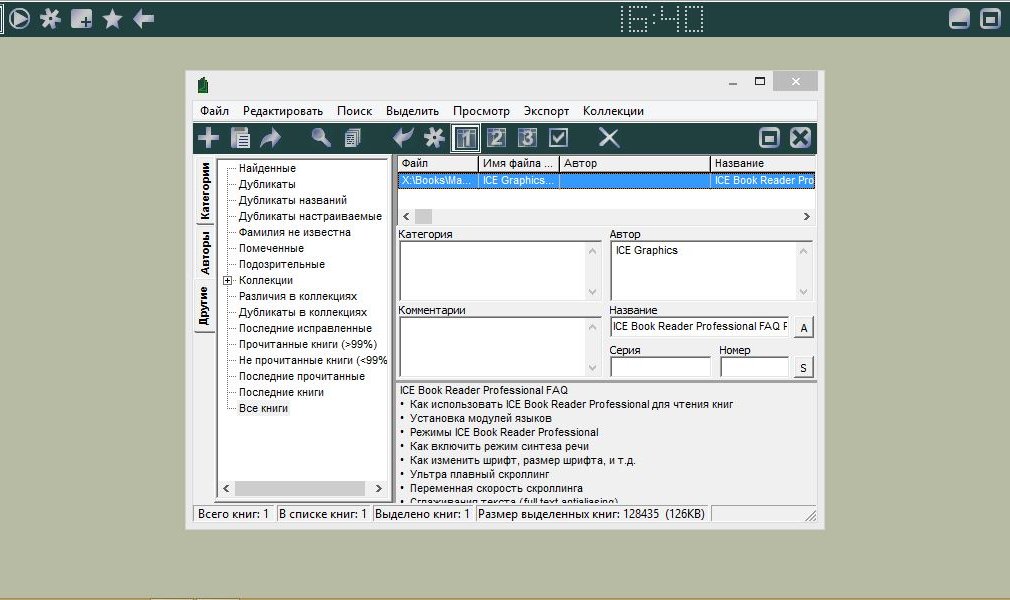
Task: Click the X delete icon in toolbar
Action: pos(609,137)
